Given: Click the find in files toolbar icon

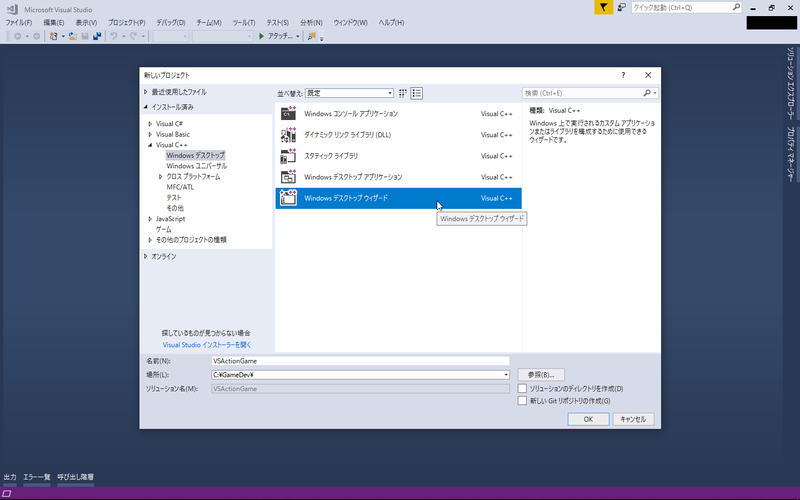Looking at the screenshot, I should pos(311,36).
